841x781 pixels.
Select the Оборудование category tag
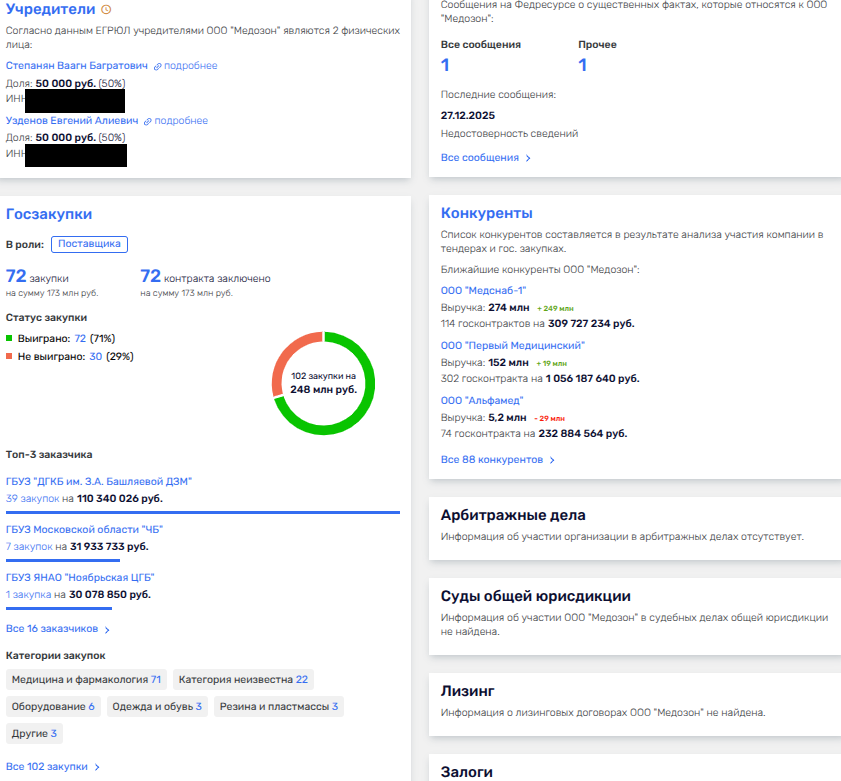(x=53, y=707)
